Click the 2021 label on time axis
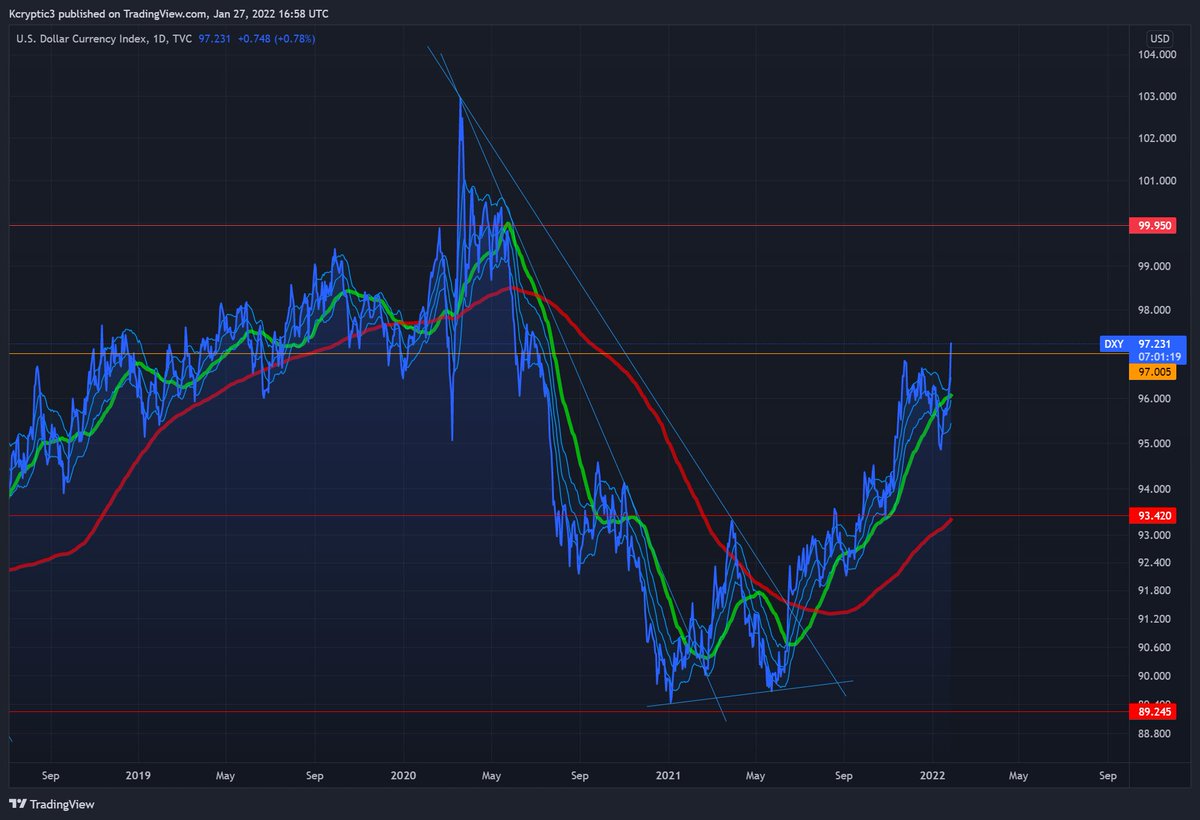Viewport: 1200px width, 820px height. [x=668, y=775]
